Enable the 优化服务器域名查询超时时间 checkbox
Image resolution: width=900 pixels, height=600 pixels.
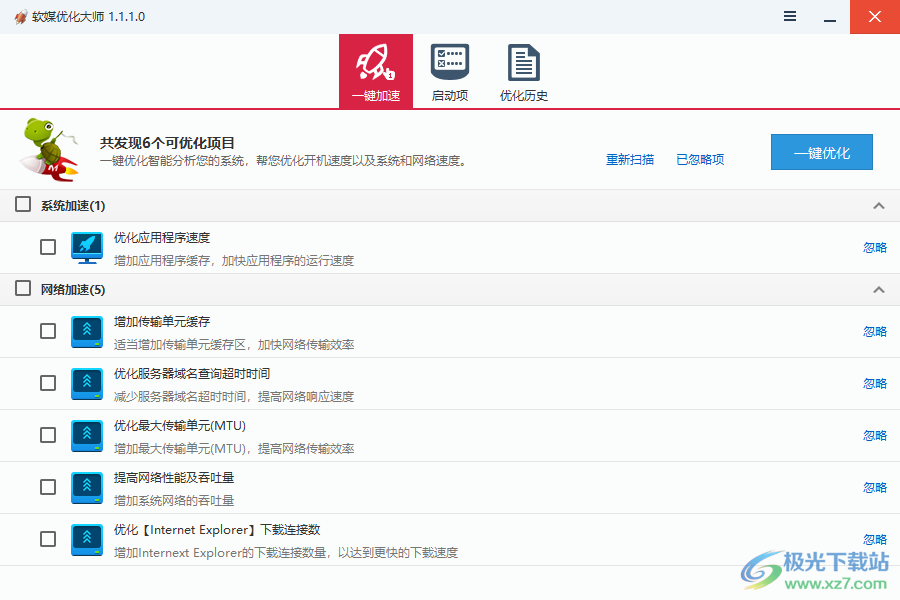tap(47, 383)
